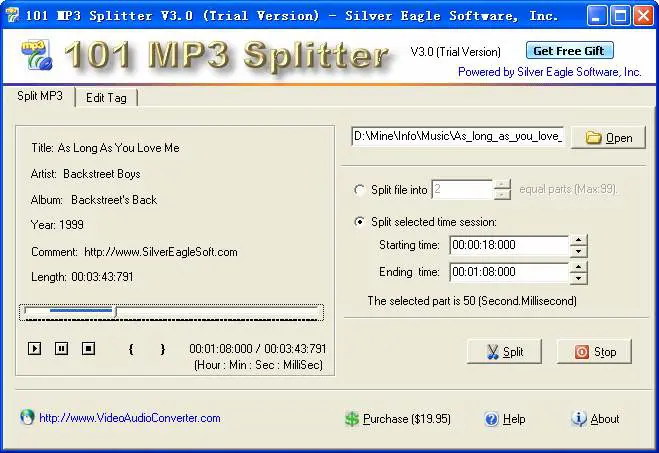The image size is (659, 453).
Task: Maximize the 101 MP3 Splitter window
Action: [x=619, y=16]
